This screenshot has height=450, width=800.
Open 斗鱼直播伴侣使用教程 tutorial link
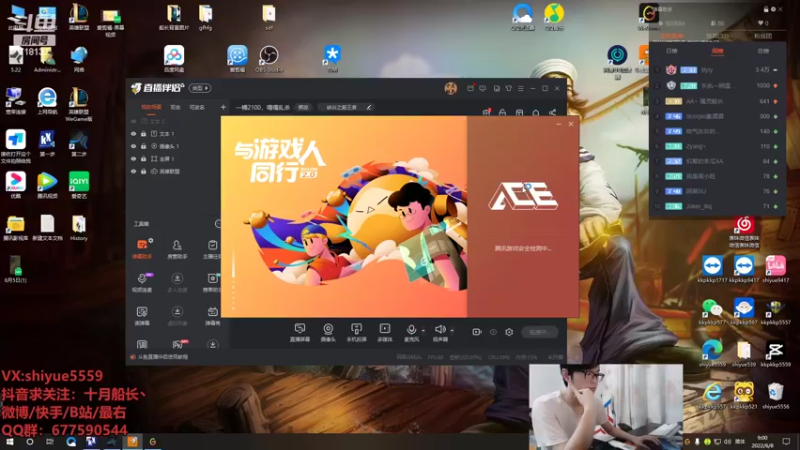tap(162, 357)
